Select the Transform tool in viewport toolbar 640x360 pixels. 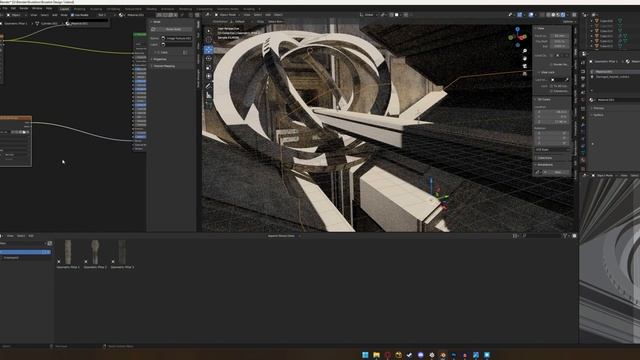(x=209, y=76)
